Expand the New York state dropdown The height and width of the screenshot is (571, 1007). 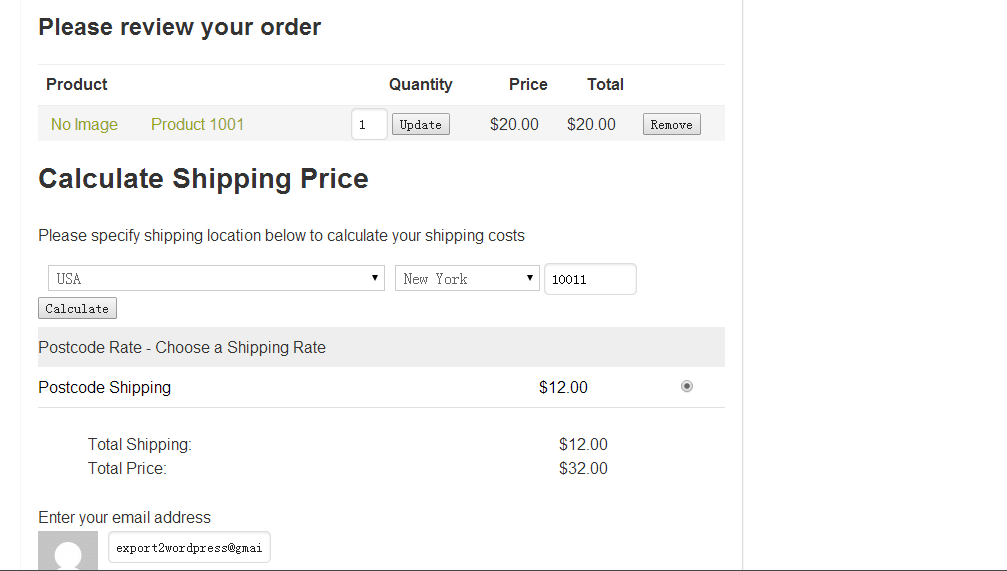pyautogui.click(x=467, y=278)
